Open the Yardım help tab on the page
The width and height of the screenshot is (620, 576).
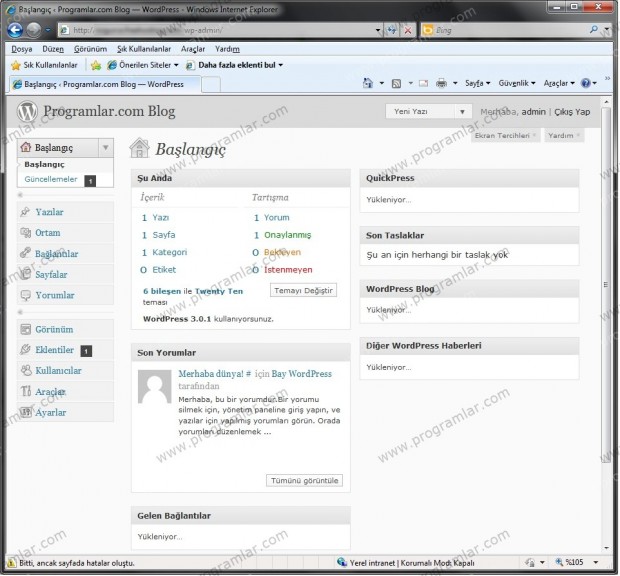564,136
